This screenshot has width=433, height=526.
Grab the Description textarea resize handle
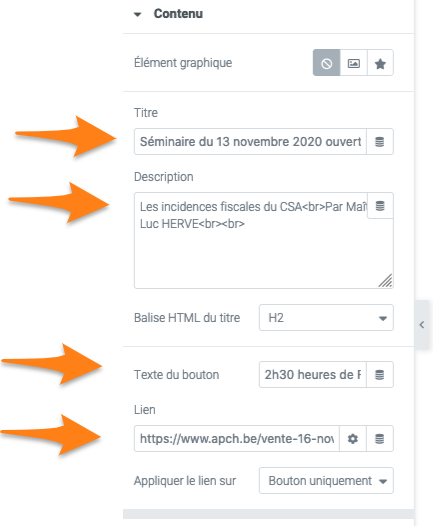pos(385,281)
